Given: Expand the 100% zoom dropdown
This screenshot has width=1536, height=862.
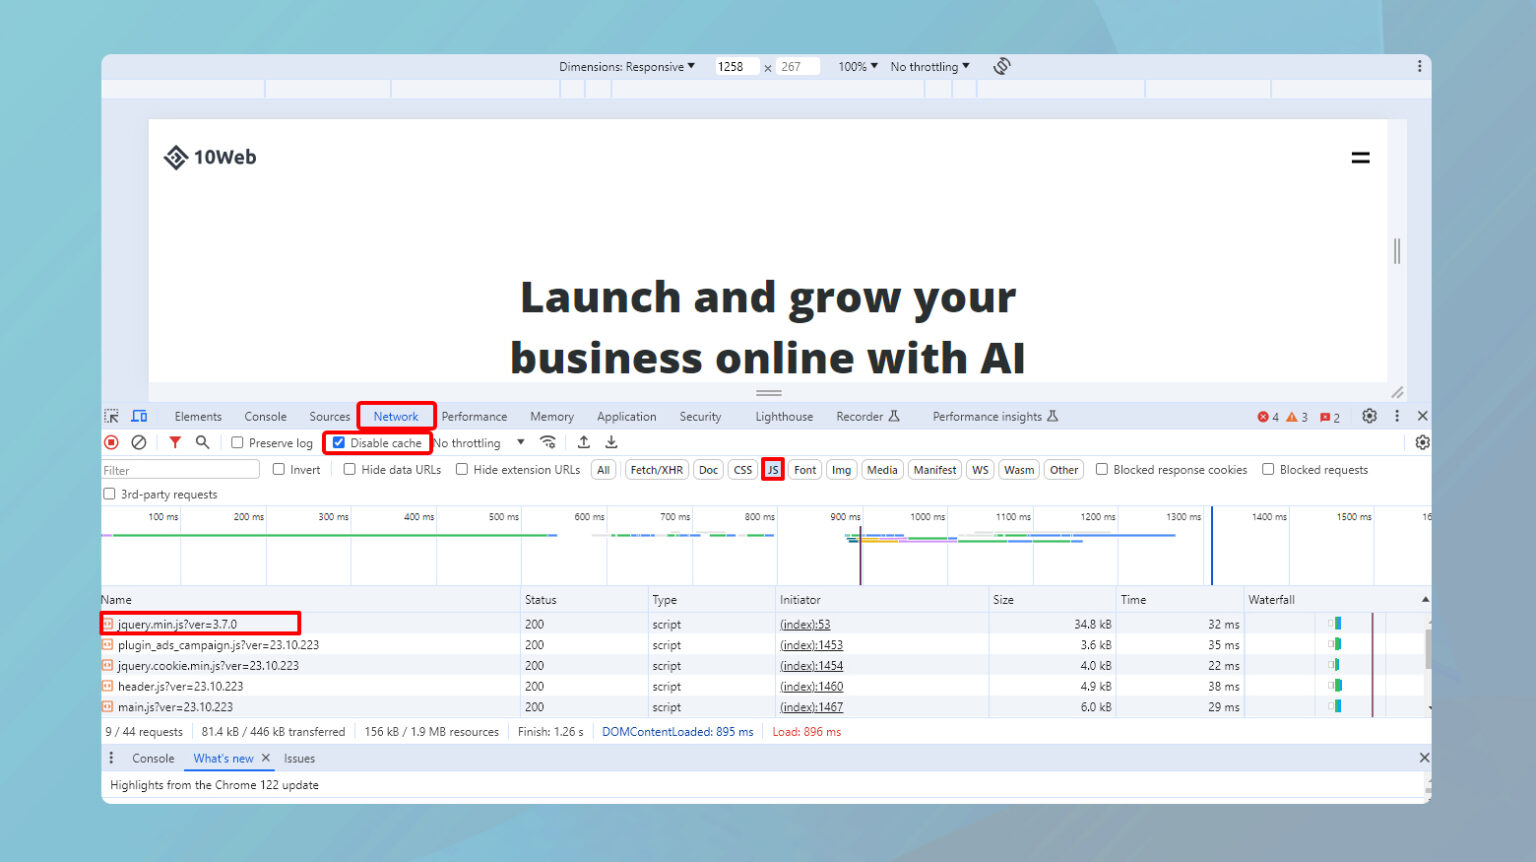Looking at the screenshot, I should coord(857,67).
